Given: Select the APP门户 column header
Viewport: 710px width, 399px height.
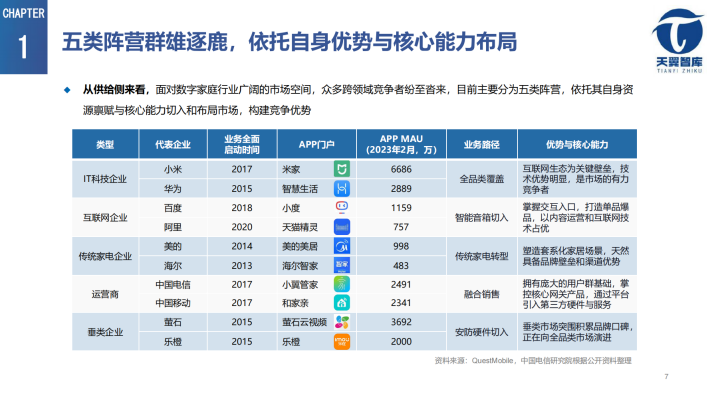Looking at the screenshot, I should pos(317,144).
